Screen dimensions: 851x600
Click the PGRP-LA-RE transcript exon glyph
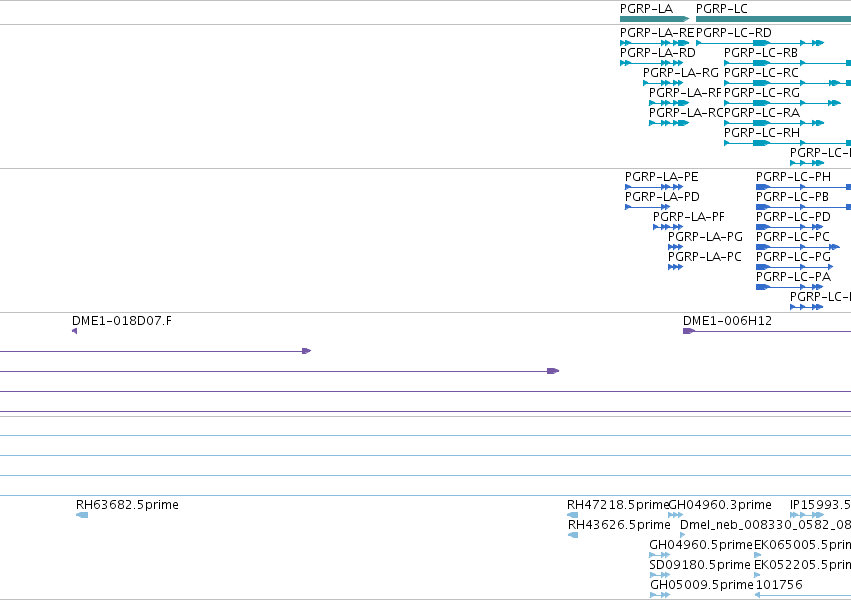(654, 43)
